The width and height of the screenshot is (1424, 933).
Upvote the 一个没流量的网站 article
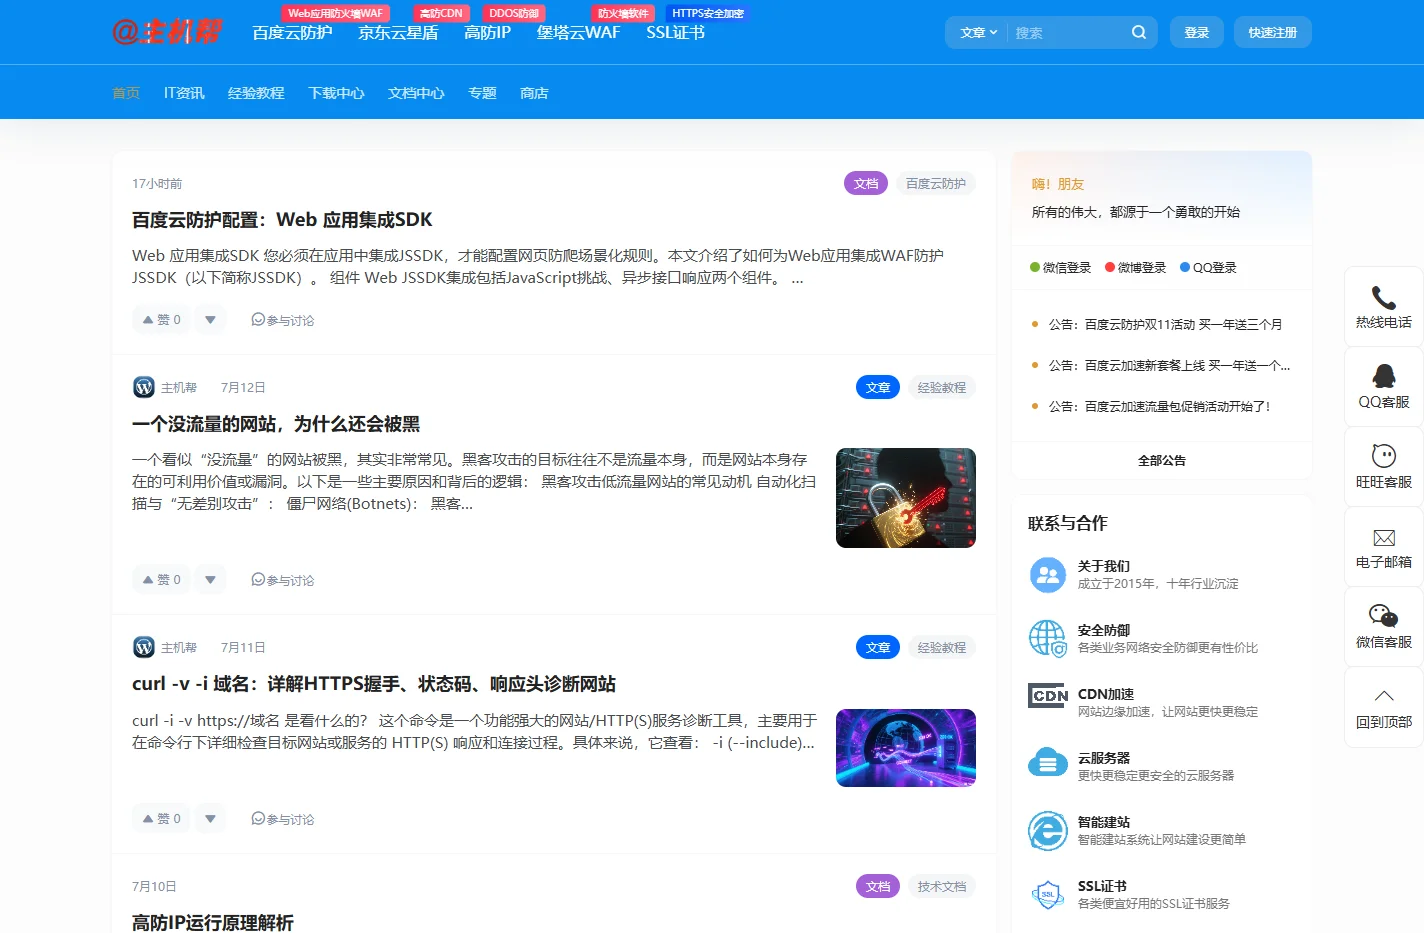161,580
